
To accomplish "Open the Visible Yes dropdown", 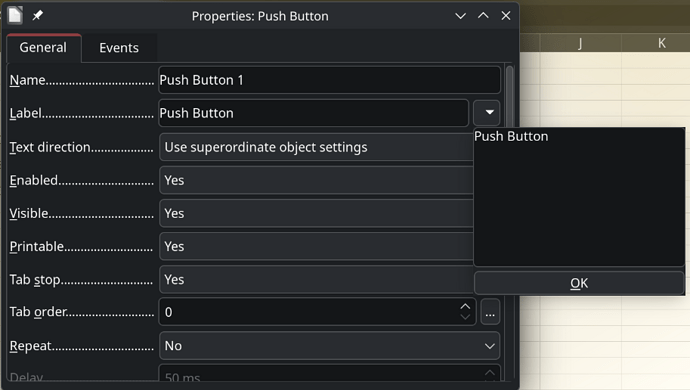I will point(316,213).
